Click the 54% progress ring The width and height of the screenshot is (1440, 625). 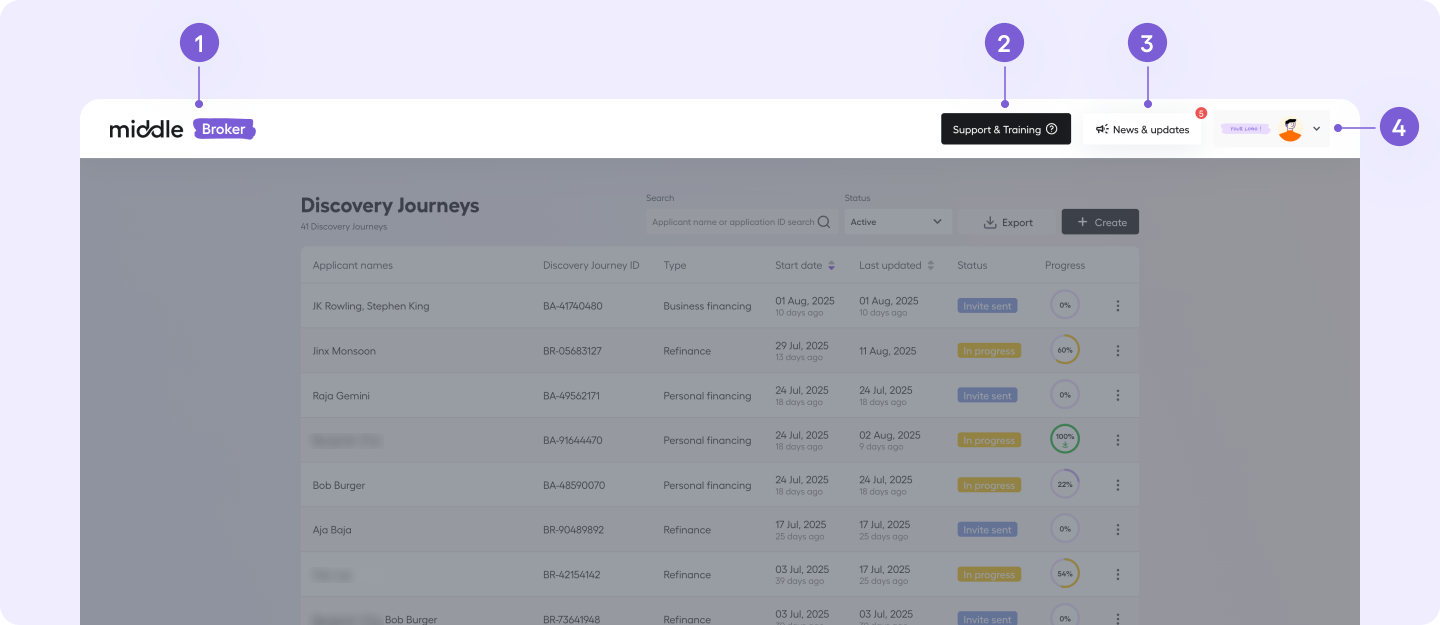pyautogui.click(x=1065, y=574)
